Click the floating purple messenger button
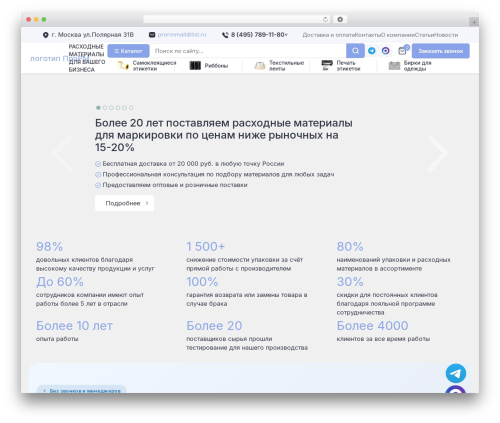Viewport: 500px width, 423px height. coord(456,389)
